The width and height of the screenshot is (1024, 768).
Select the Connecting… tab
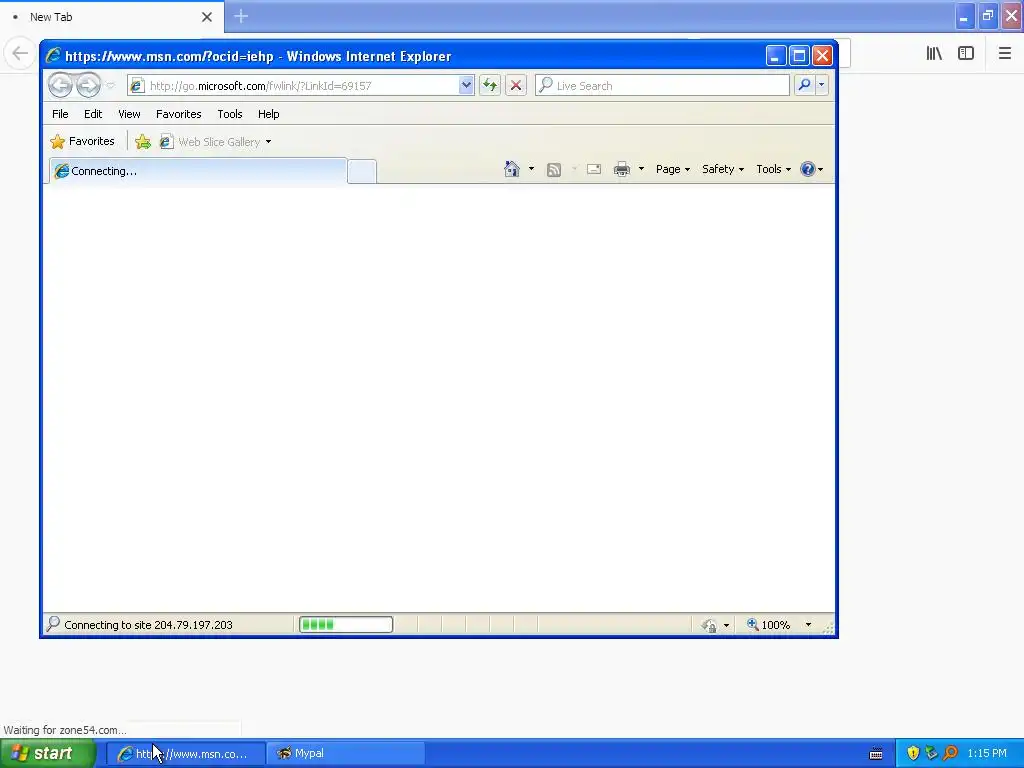198,171
